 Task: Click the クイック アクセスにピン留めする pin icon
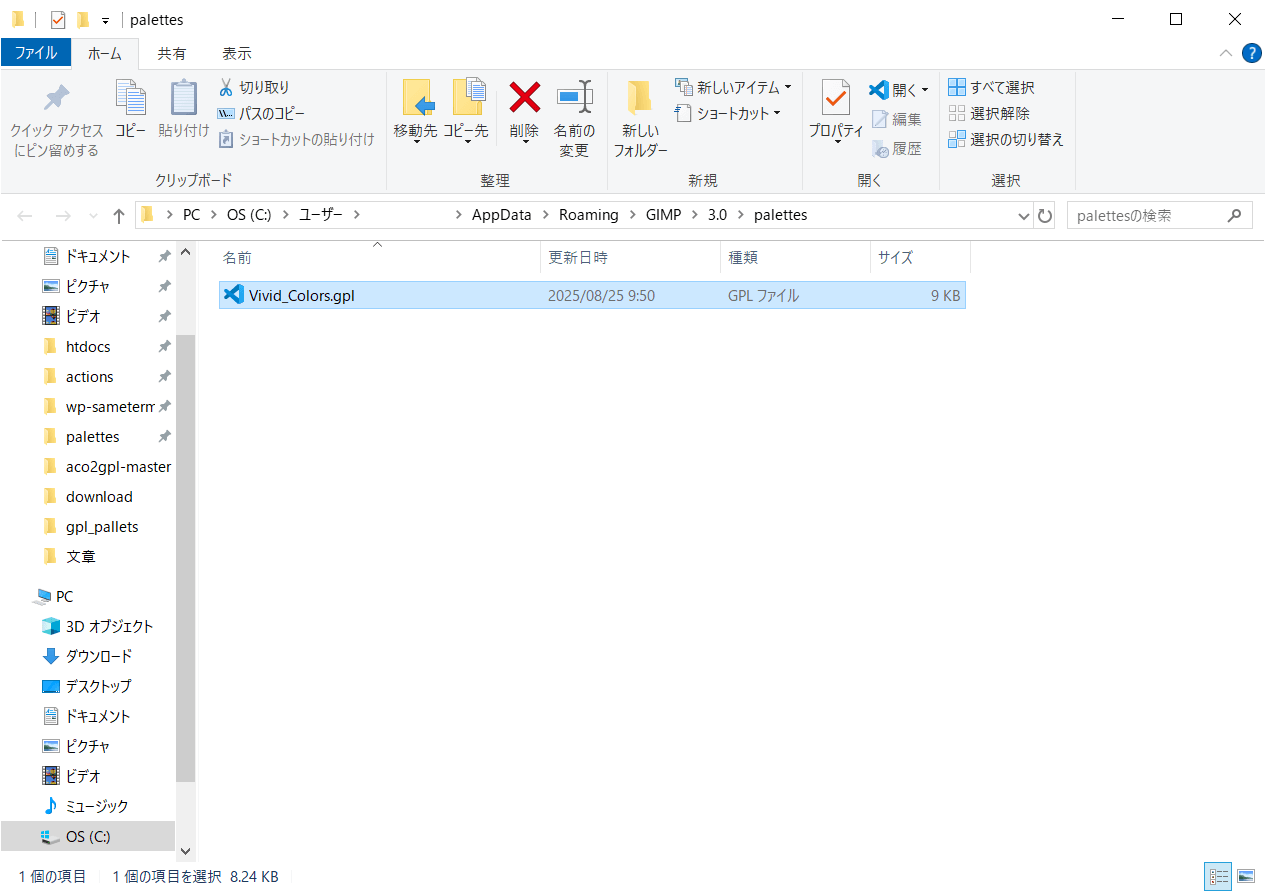[x=56, y=99]
